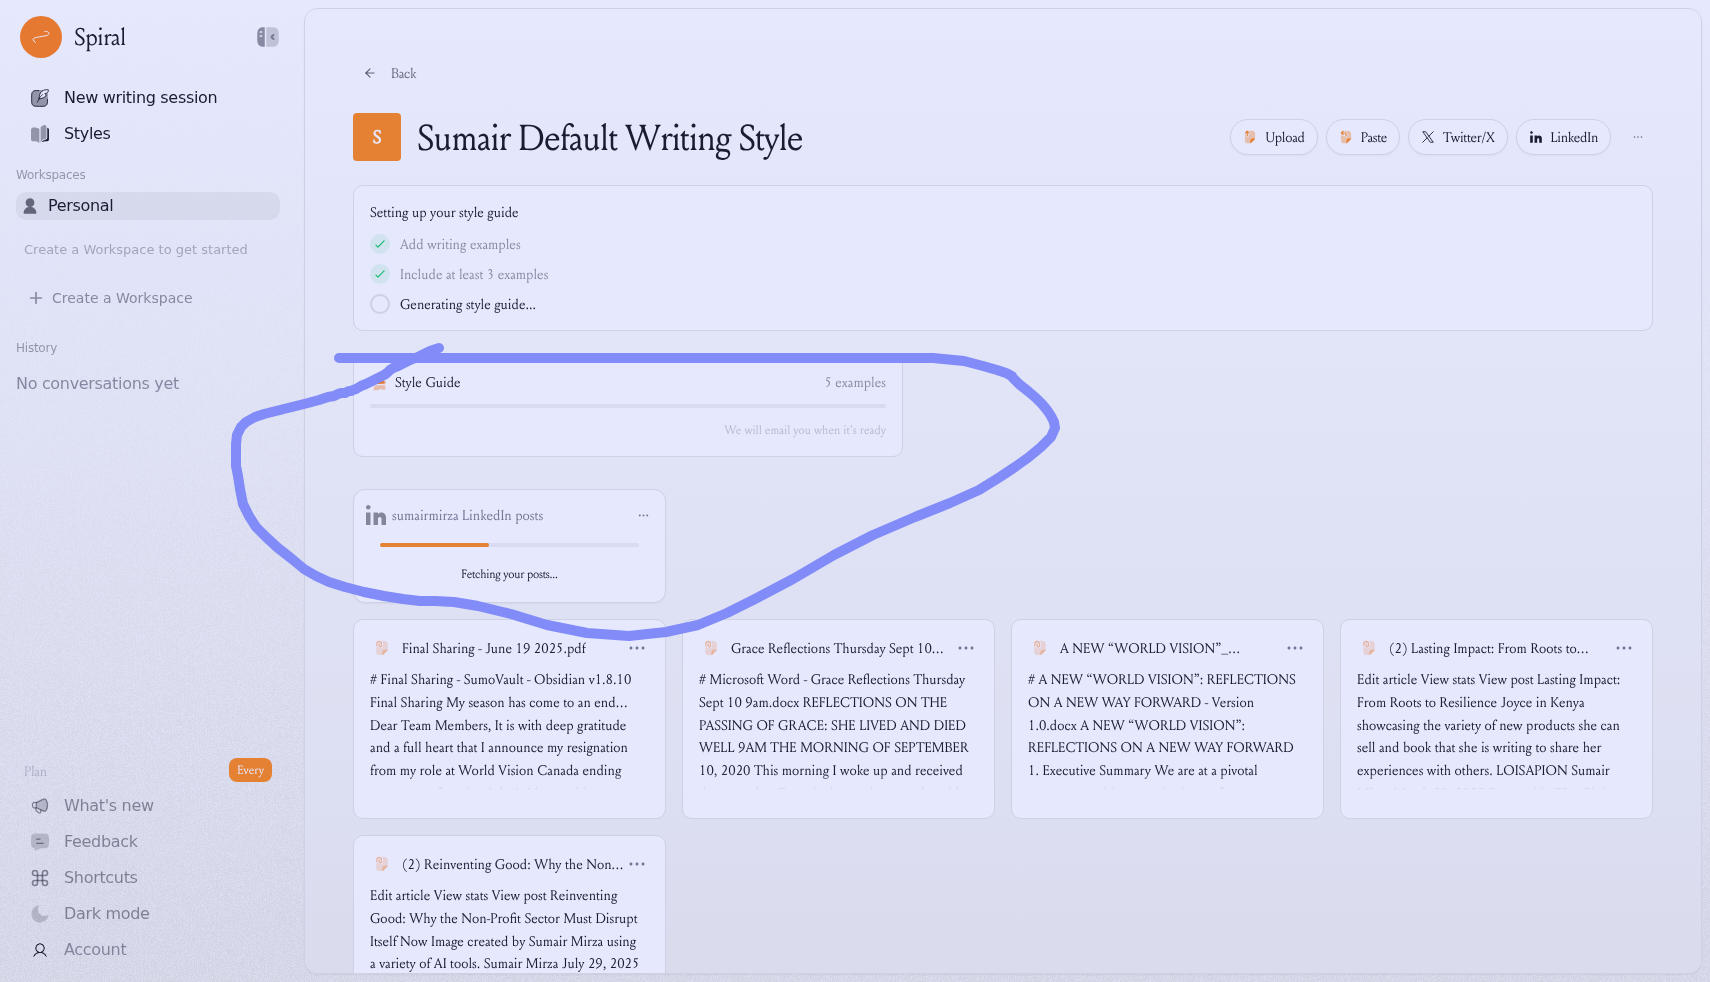Click the Spiral logo icon
This screenshot has height=982, width=1710.
pyautogui.click(x=41, y=37)
